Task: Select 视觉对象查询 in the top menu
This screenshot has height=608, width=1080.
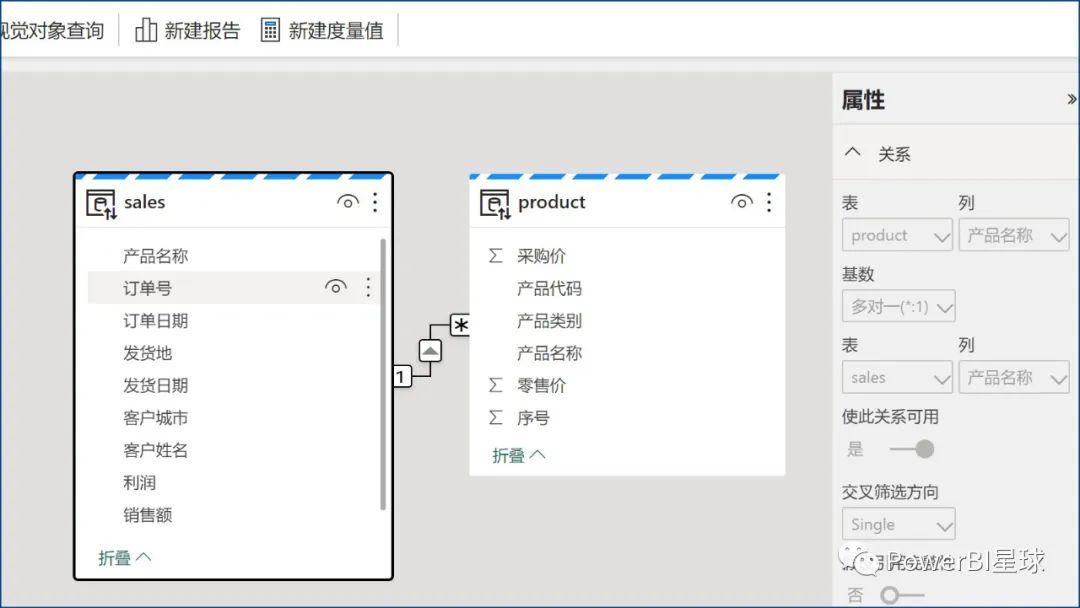Action: click(x=50, y=30)
